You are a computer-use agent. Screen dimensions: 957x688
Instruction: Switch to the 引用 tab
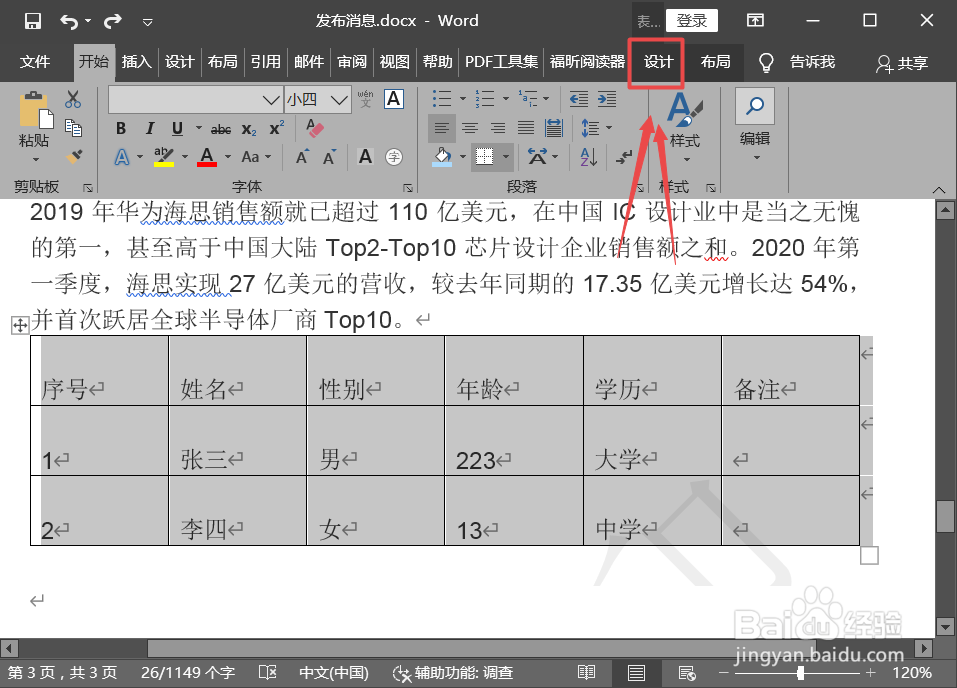(x=265, y=62)
